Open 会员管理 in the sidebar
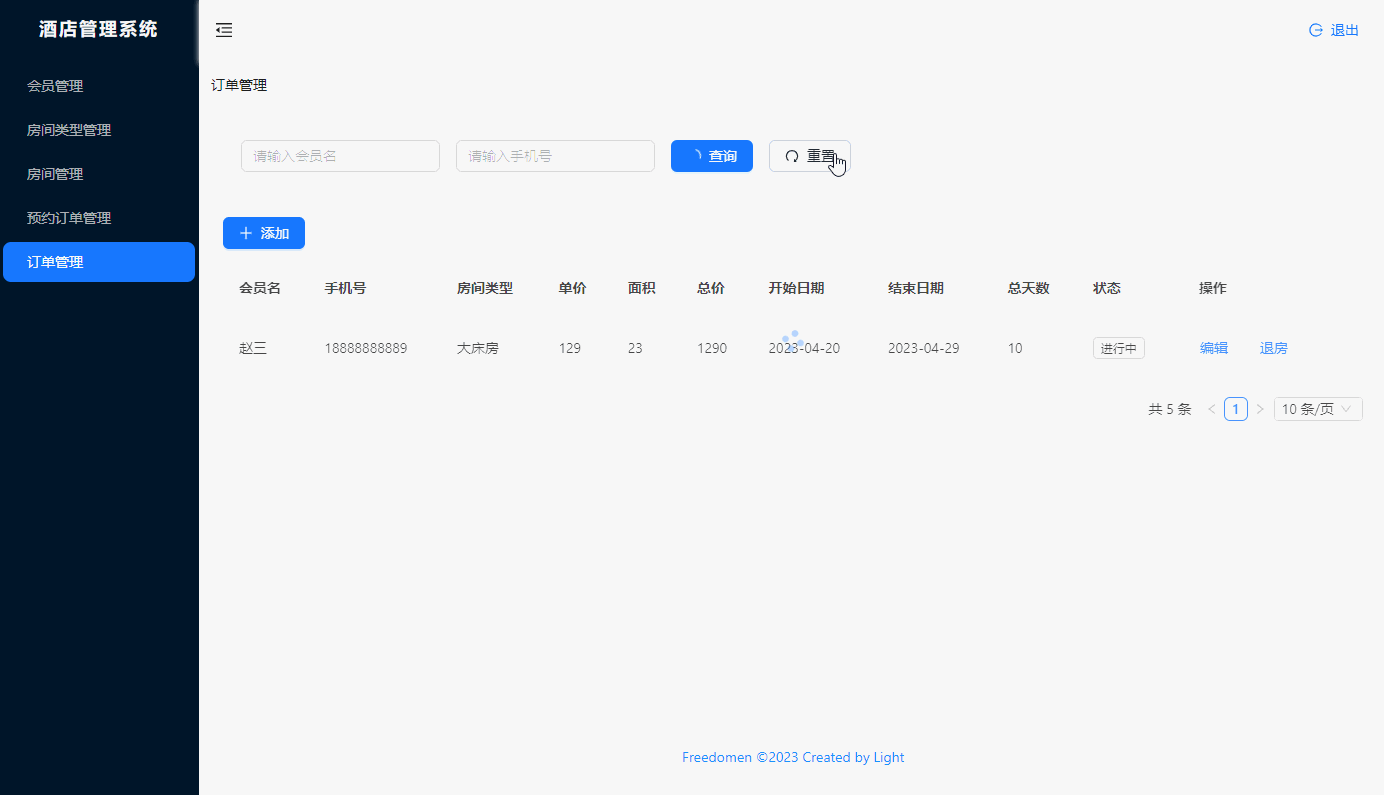 point(99,86)
